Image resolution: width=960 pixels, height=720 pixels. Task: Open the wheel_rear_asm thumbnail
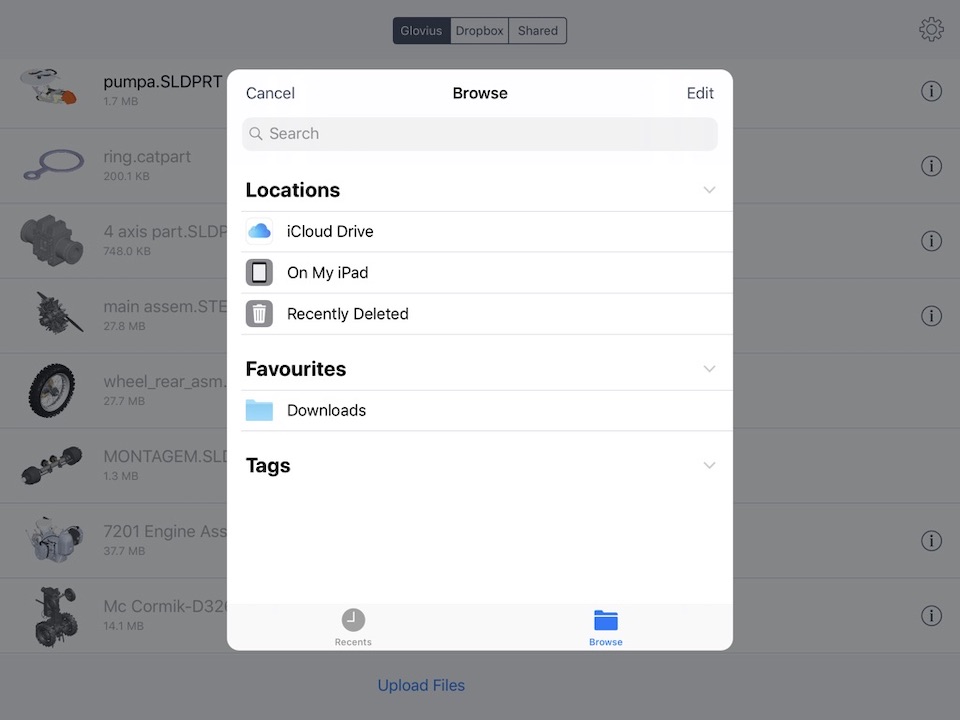pyautogui.click(x=52, y=391)
